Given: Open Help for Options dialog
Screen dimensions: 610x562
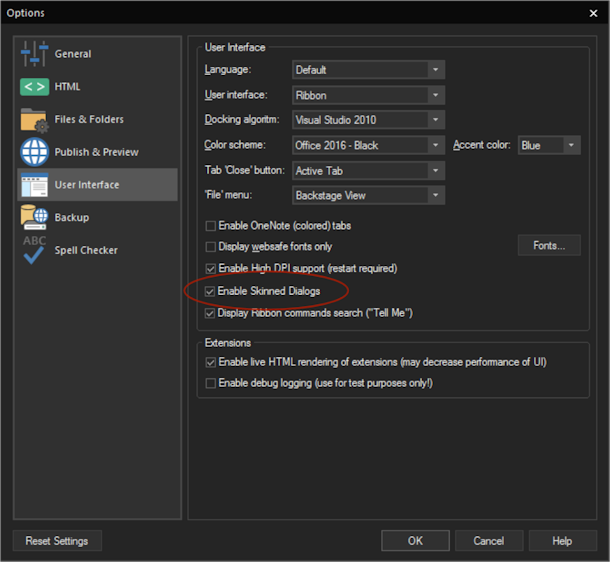Looking at the screenshot, I should [x=563, y=541].
